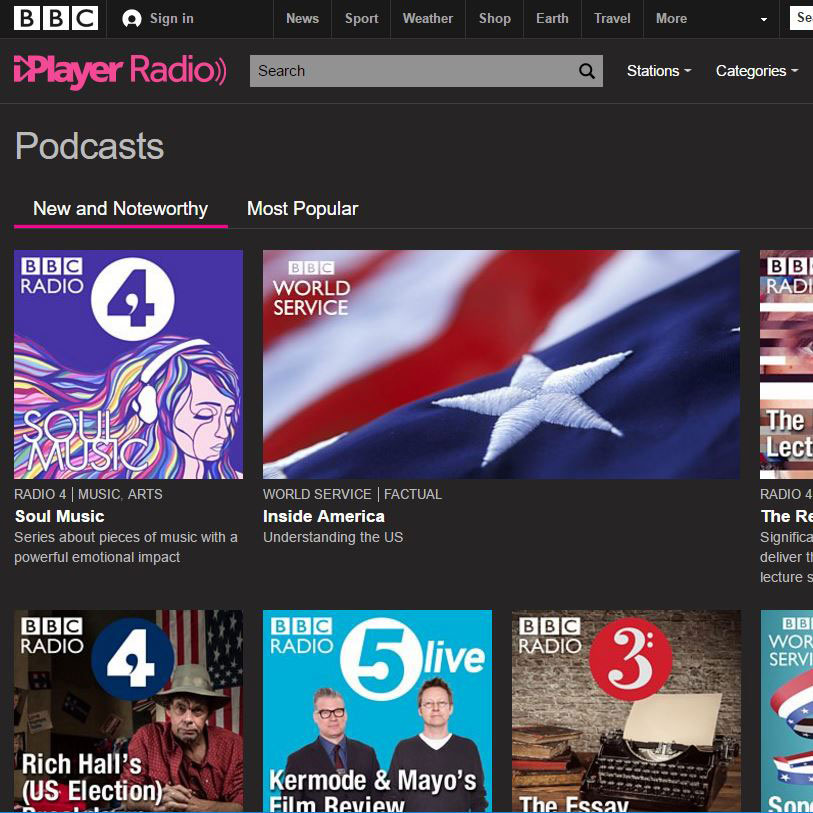Expand the Categories dropdown
The height and width of the screenshot is (813, 813).
(756, 71)
